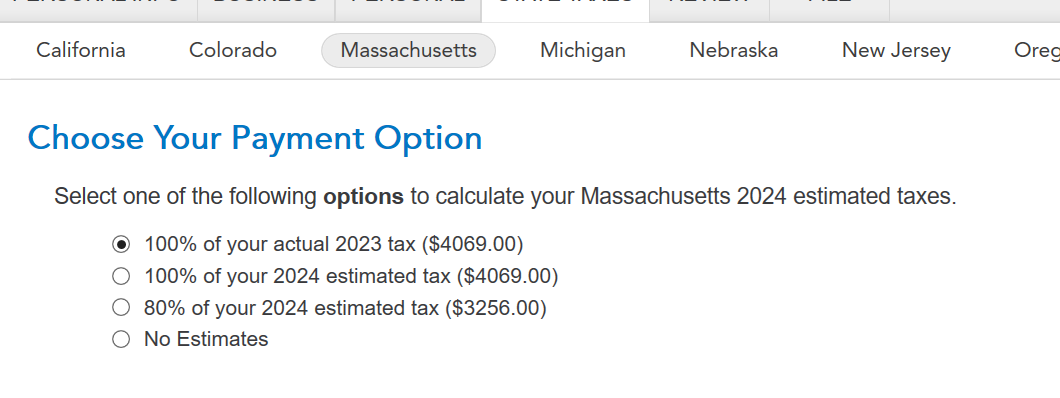Viewport: 1060px width, 398px height.
Task: Open the Nebraska state tab
Action: pos(733,51)
